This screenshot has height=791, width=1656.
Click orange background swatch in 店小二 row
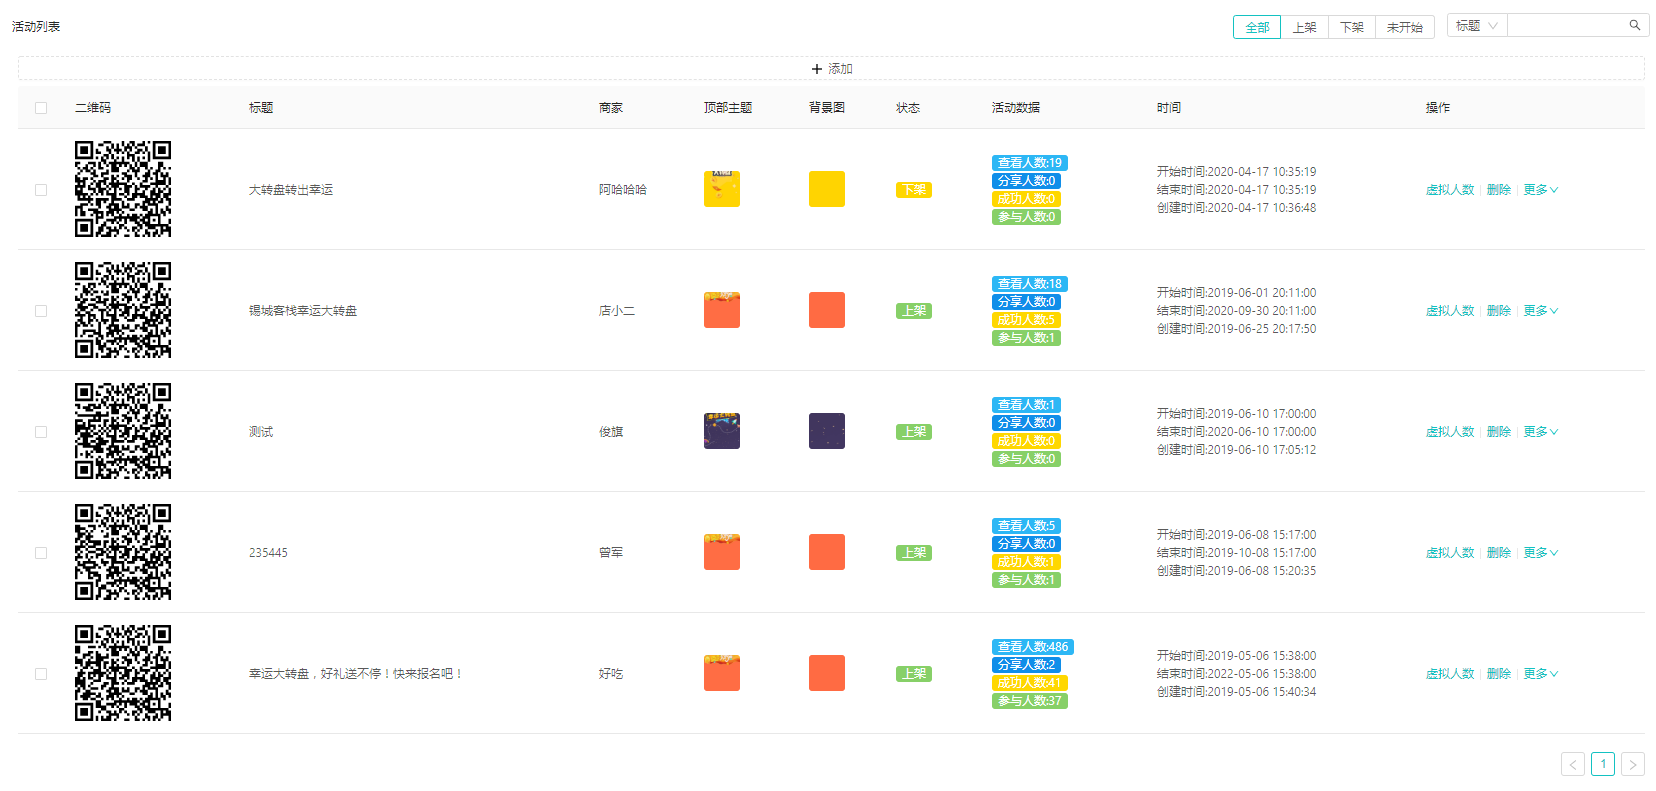(827, 310)
